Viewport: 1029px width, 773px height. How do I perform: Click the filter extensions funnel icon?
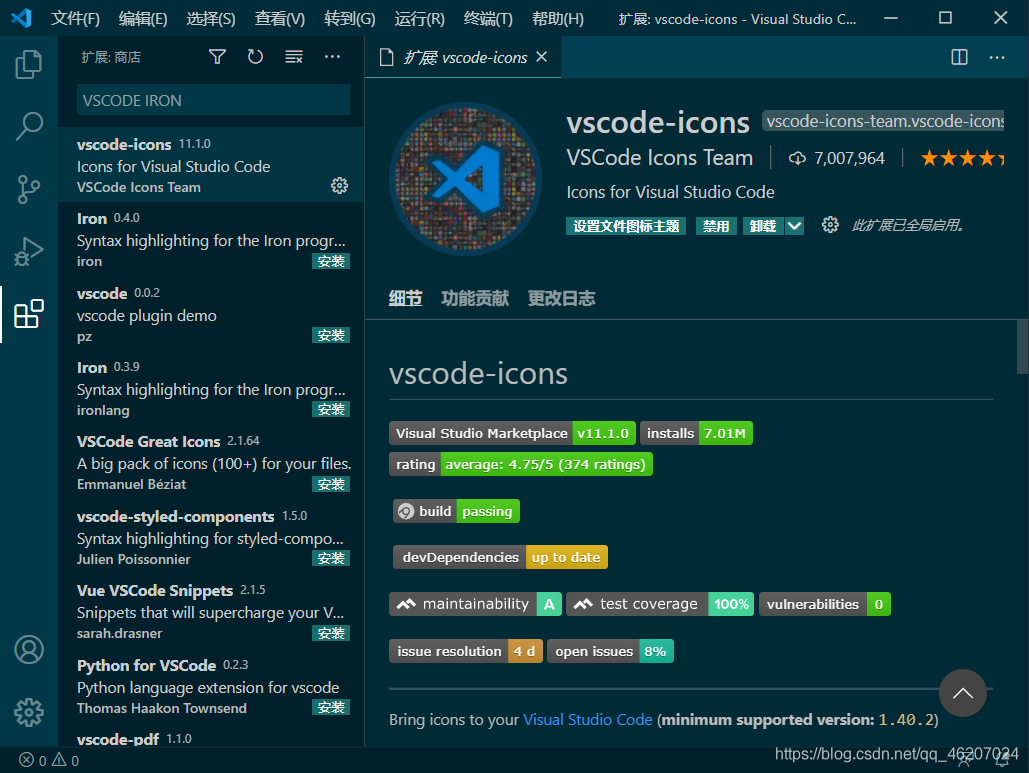[217, 57]
